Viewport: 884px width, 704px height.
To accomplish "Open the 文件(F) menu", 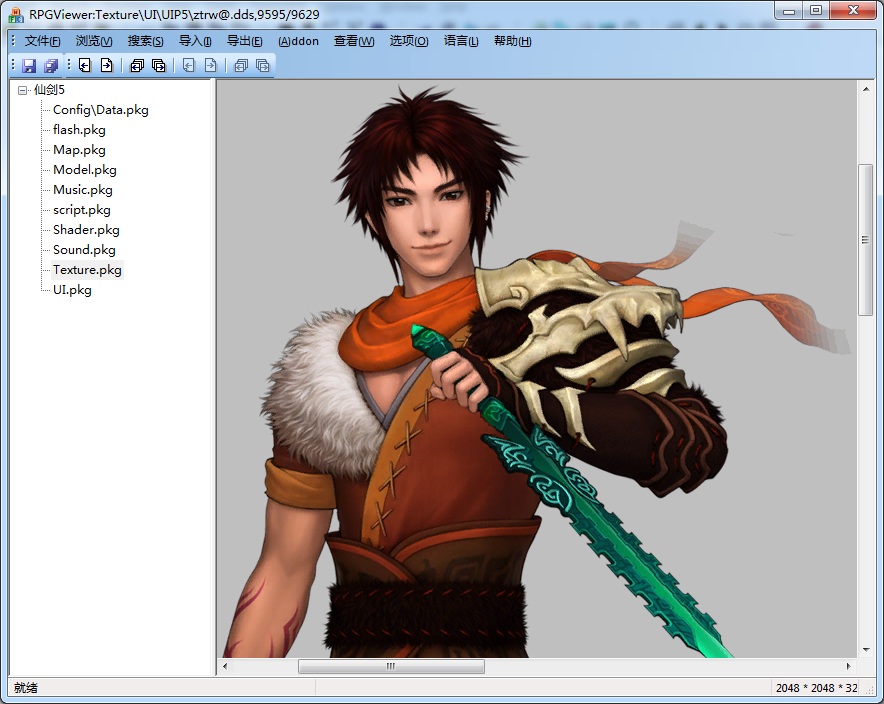I will 42,41.
